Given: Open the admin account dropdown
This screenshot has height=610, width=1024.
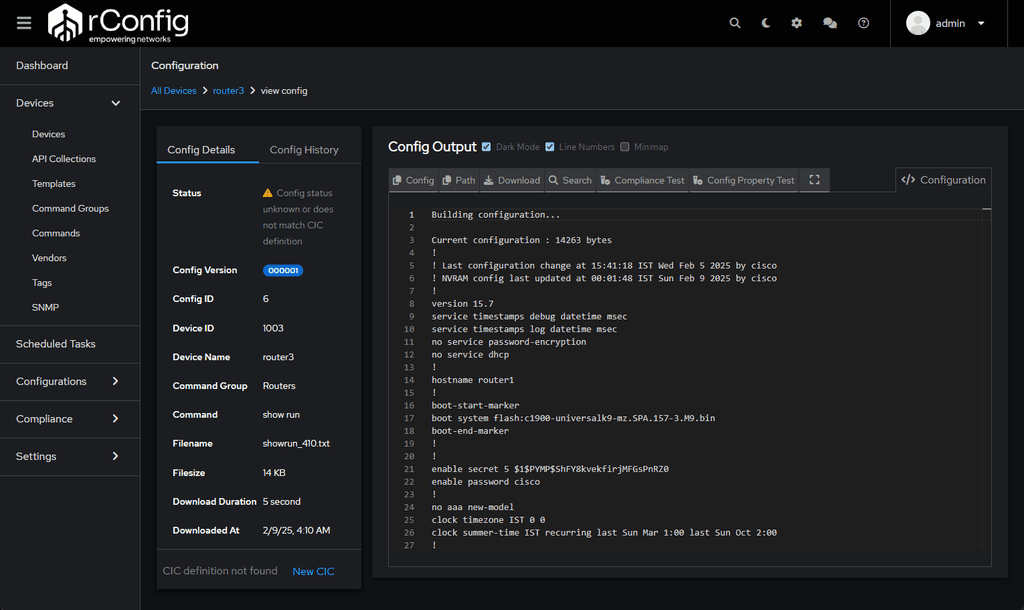Looking at the screenshot, I should pos(947,23).
